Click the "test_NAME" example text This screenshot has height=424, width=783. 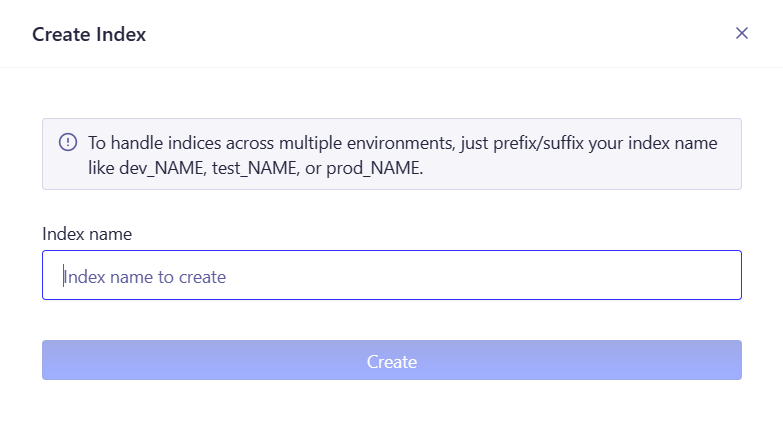255,168
